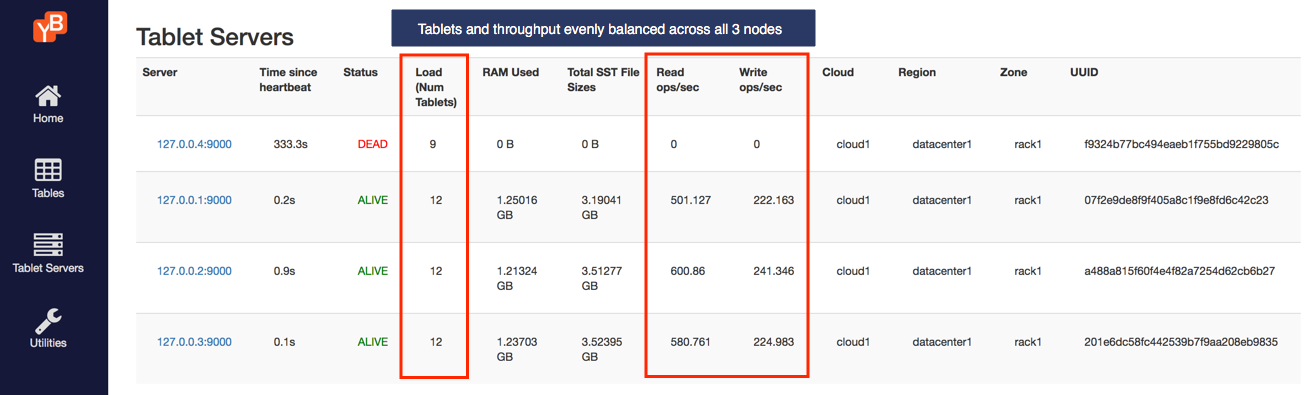The width and height of the screenshot is (1312, 395).
Task: Open server link 127.0.0.2:9000
Action: pyautogui.click(x=194, y=271)
